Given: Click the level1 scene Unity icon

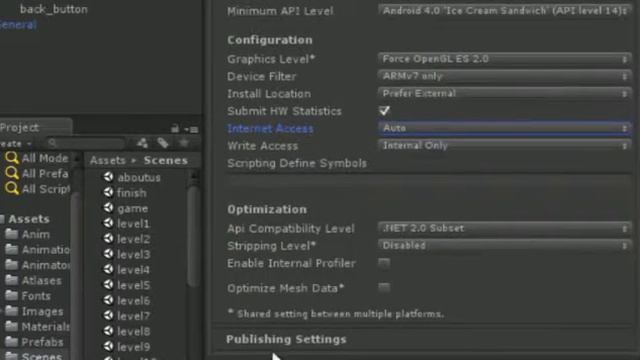Looking at the screenshot, I should [108, 223].
